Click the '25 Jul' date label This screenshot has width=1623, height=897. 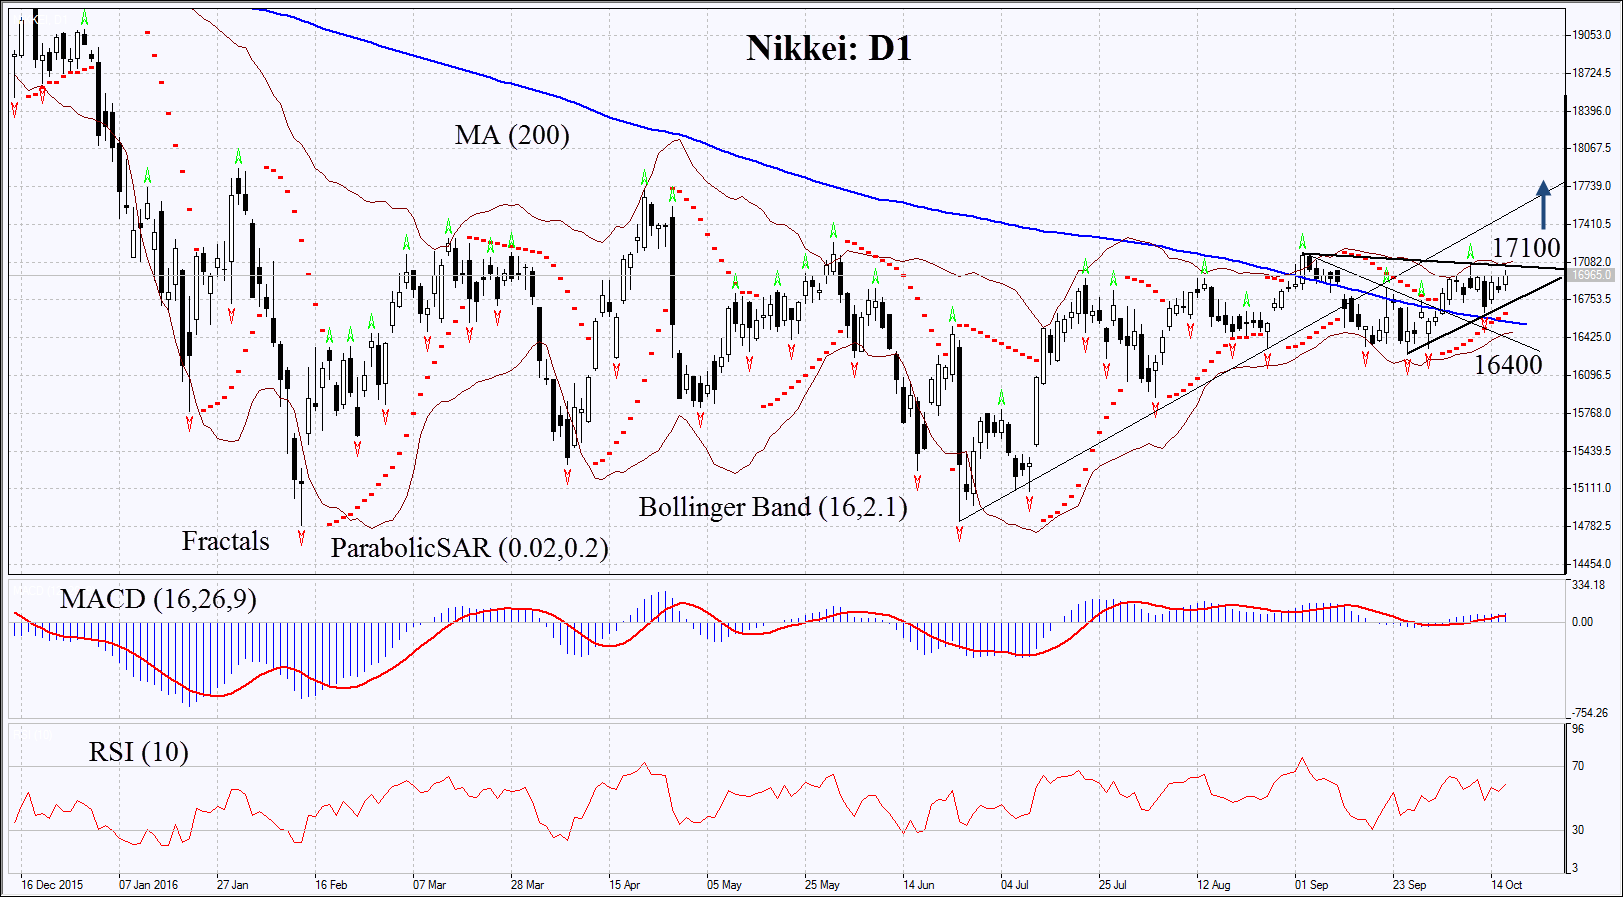pyautogui.click(x=1112, y=885)
